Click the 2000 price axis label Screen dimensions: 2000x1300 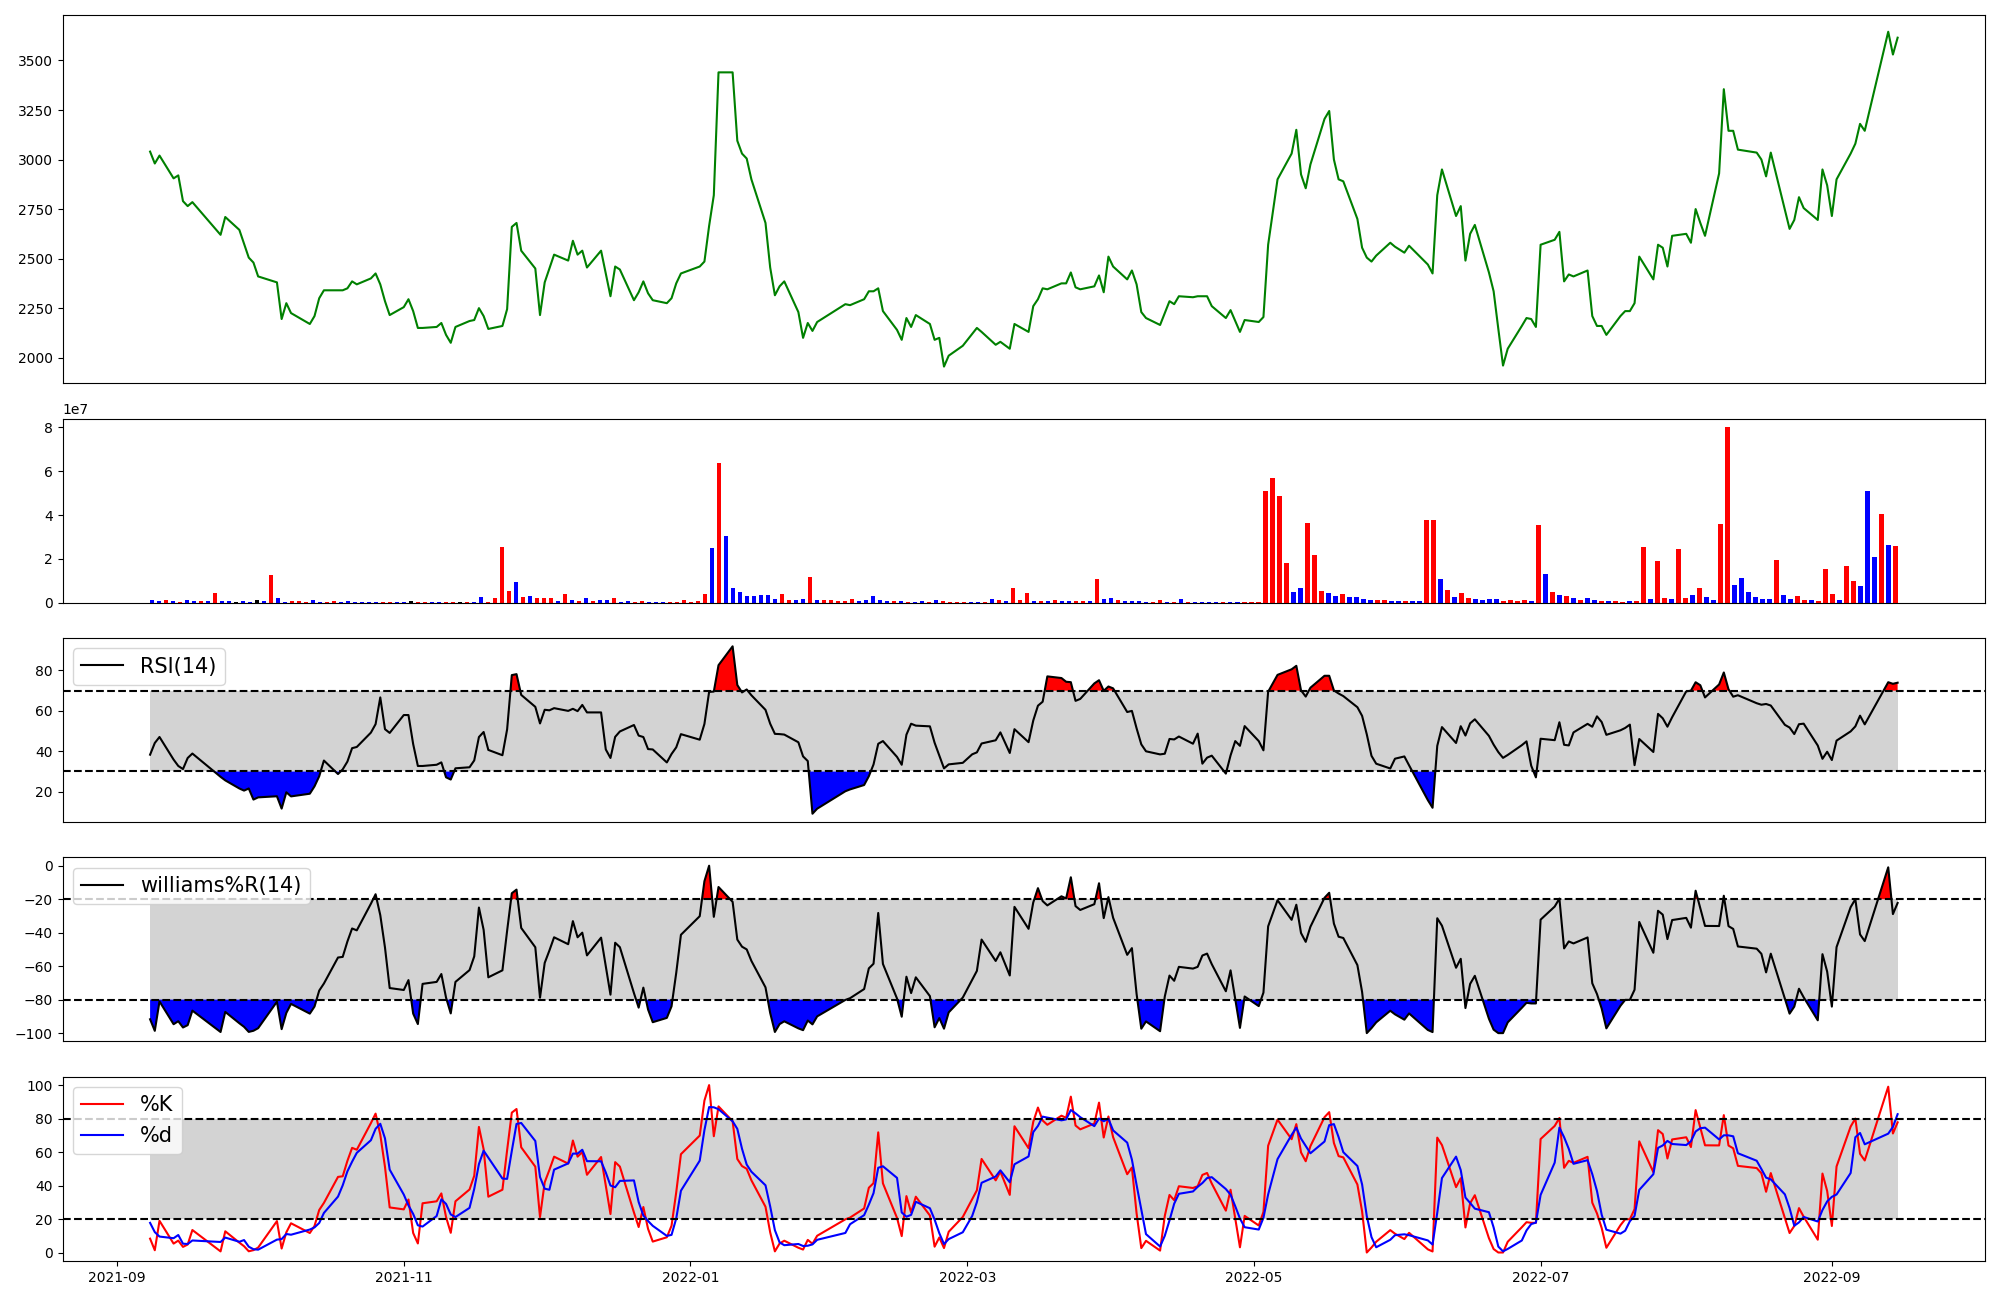coord(35,358)
